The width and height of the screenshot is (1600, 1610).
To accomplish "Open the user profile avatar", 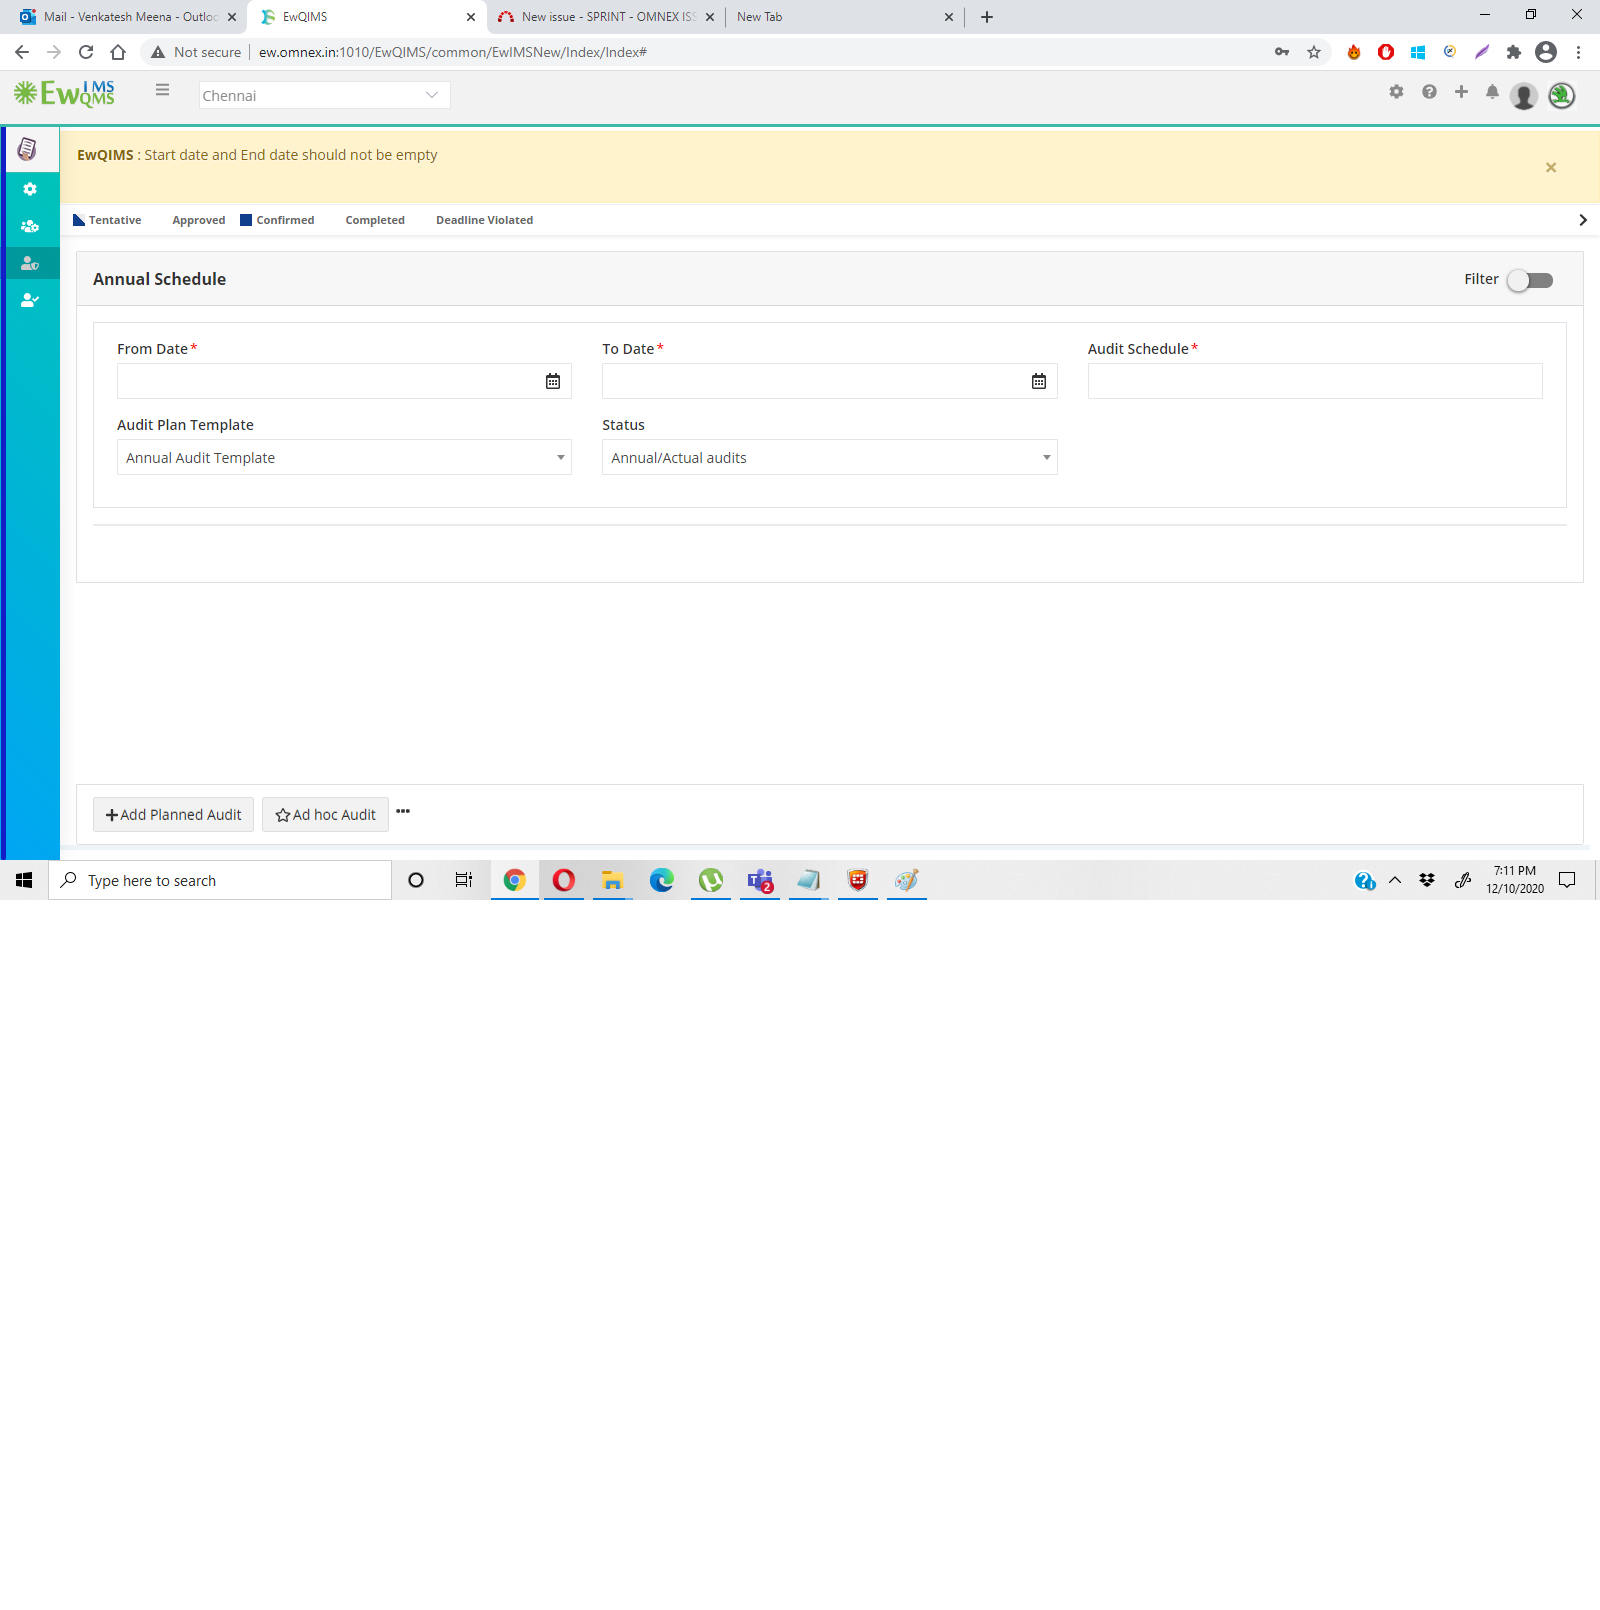I will click(x=1524, y=96).
